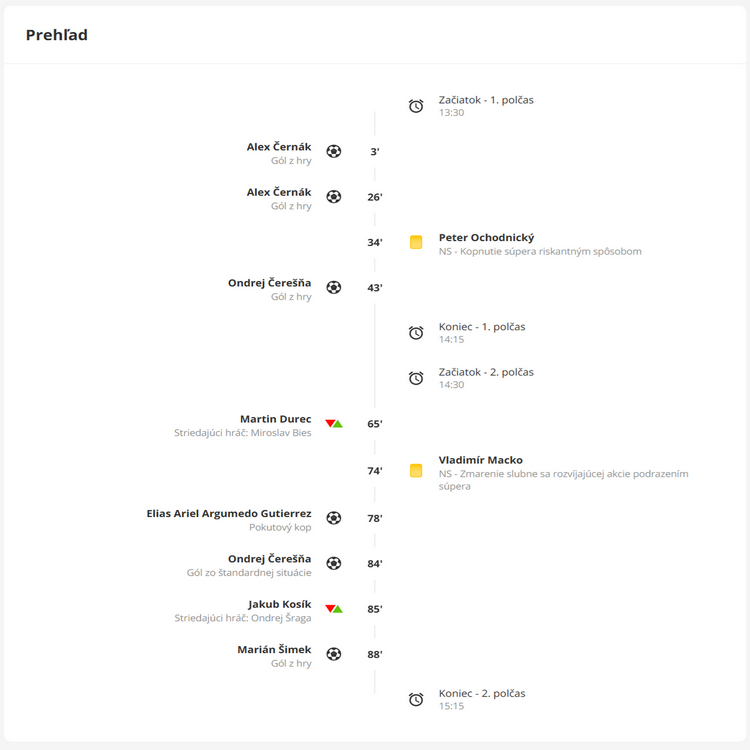Click the clock icon for second half start
This screenshot has height=750, width=750.
point(416,378)
